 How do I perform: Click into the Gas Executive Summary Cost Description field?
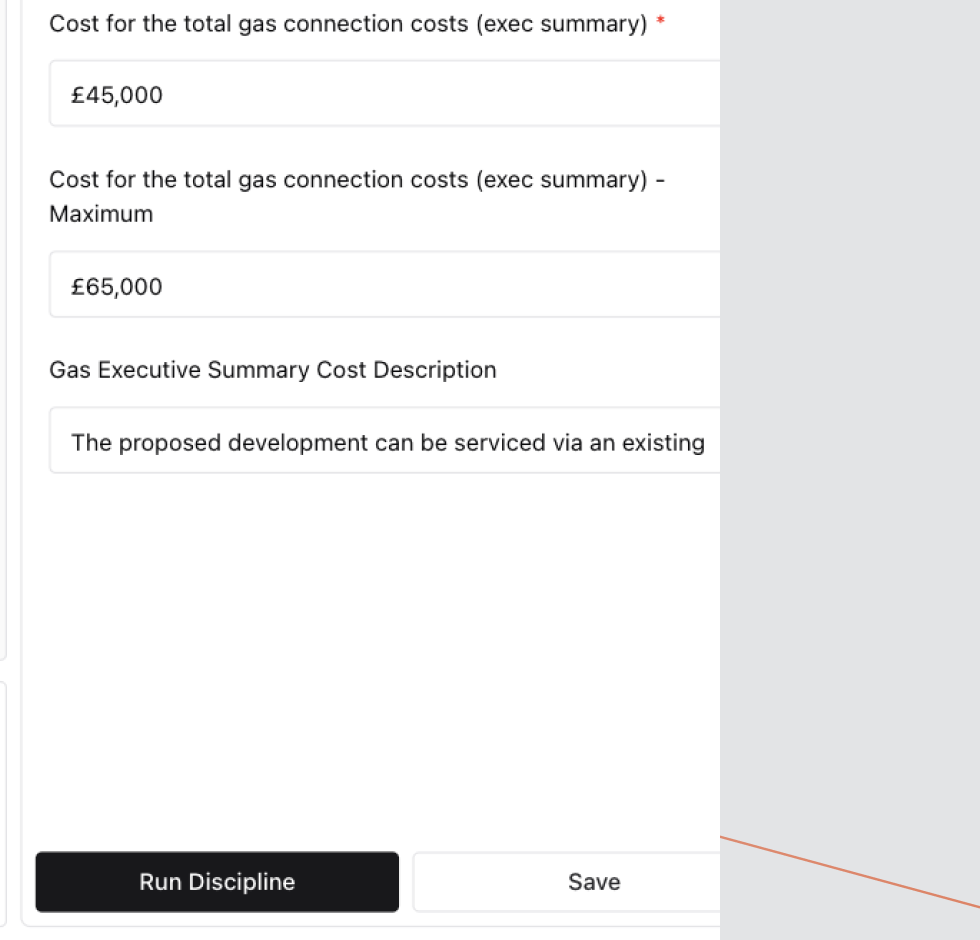point(385,441)
